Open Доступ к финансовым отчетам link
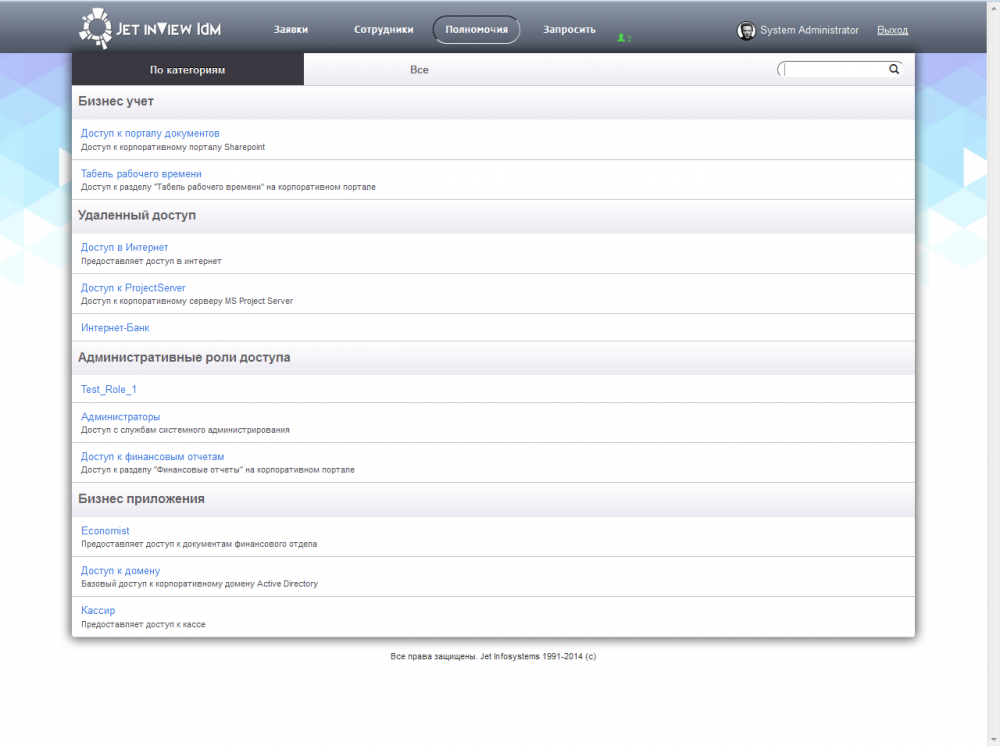Screen dimensions: 1000x746 point(152,457)
